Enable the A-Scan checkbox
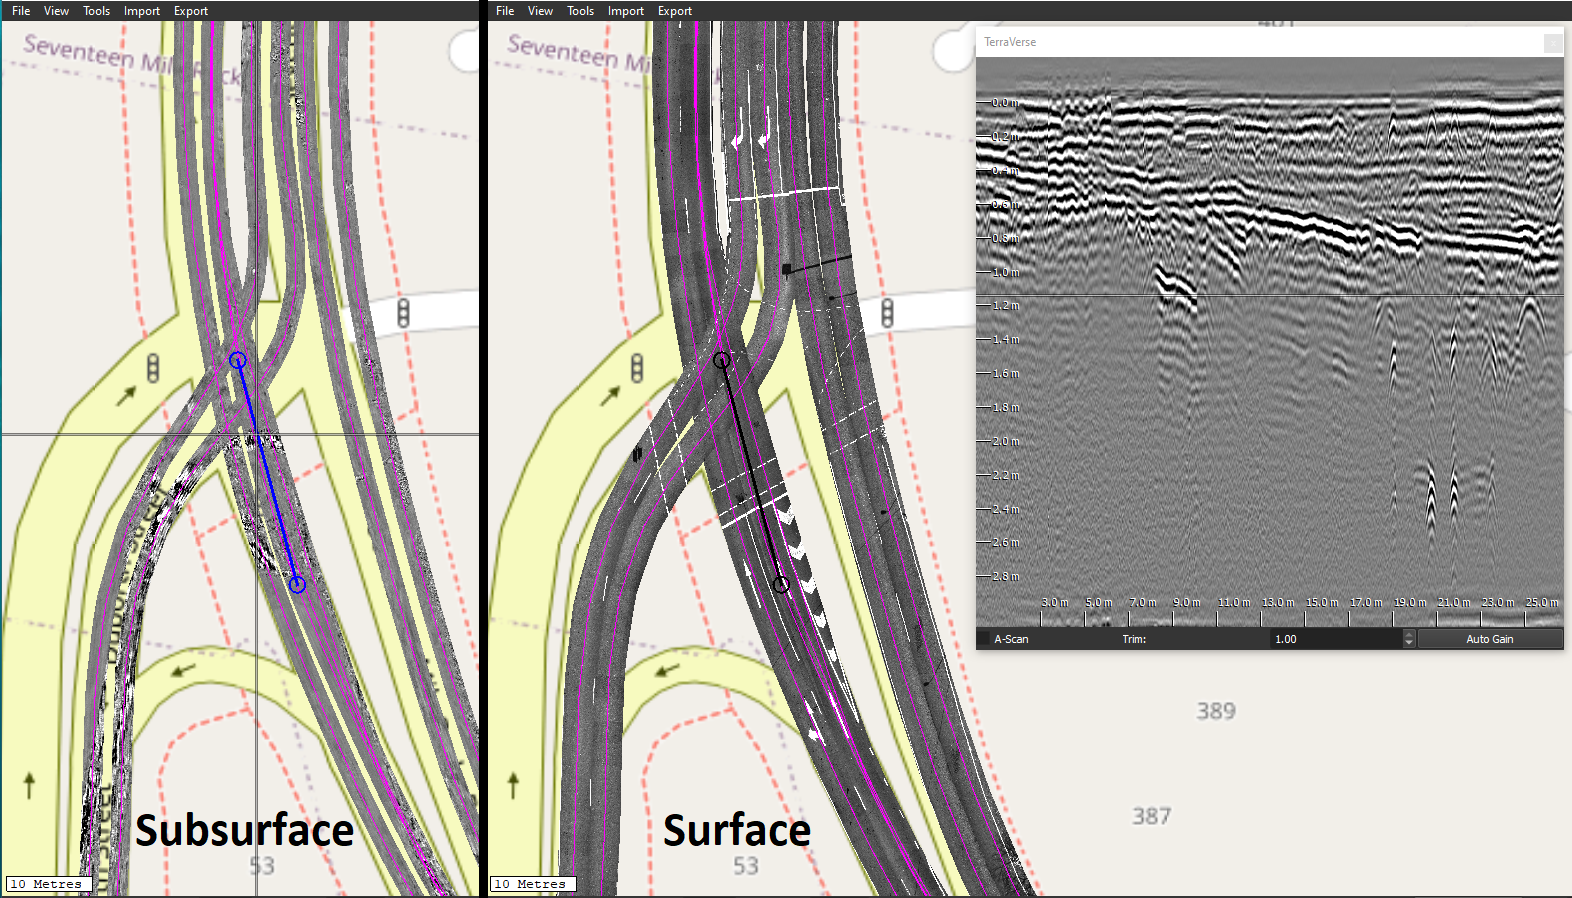 (984, 639)
